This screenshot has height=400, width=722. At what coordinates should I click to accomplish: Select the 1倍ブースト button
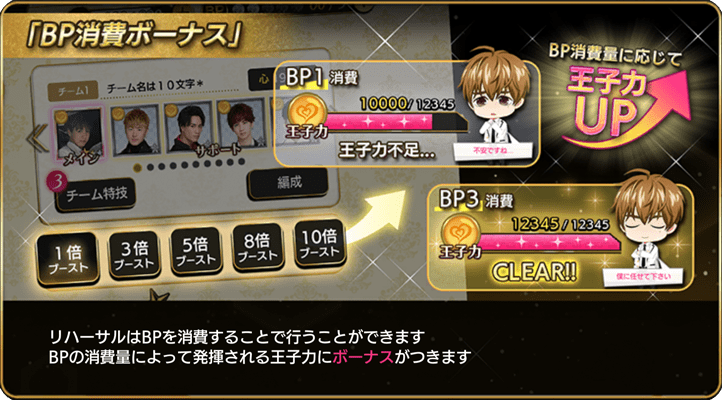(x=68, y=259)
